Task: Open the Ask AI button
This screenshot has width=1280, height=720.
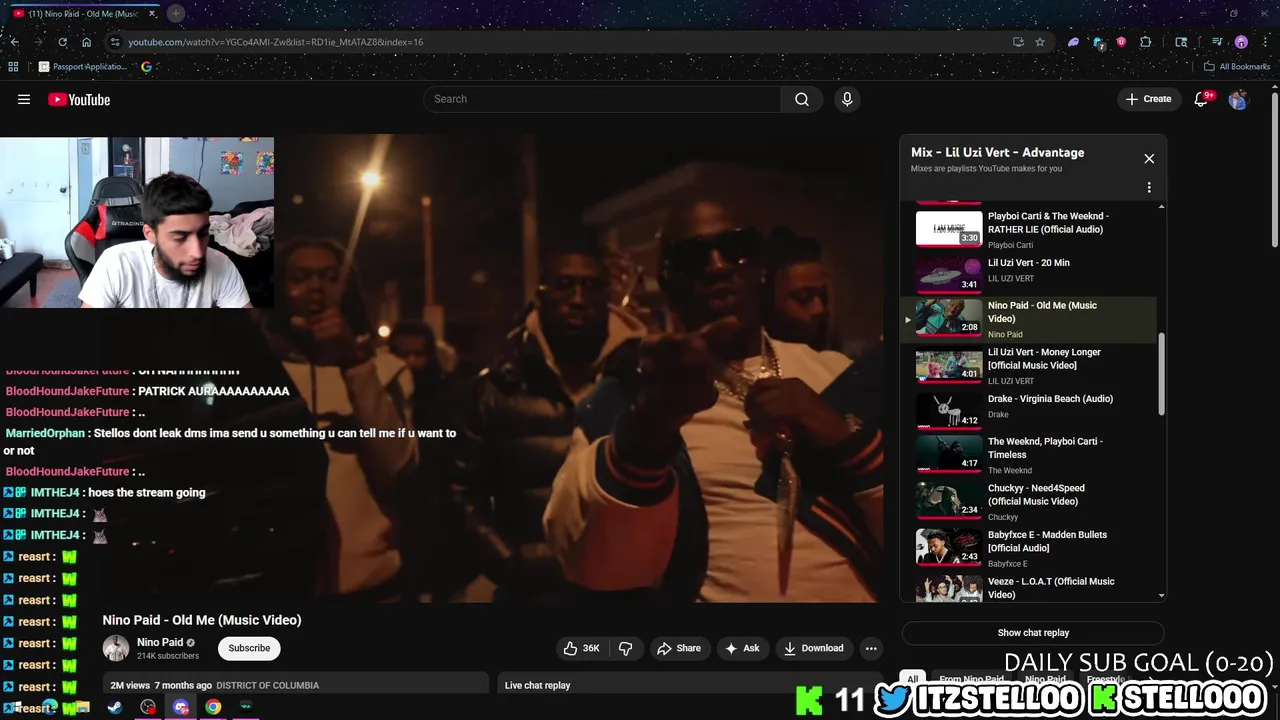Action: [742, 648]
